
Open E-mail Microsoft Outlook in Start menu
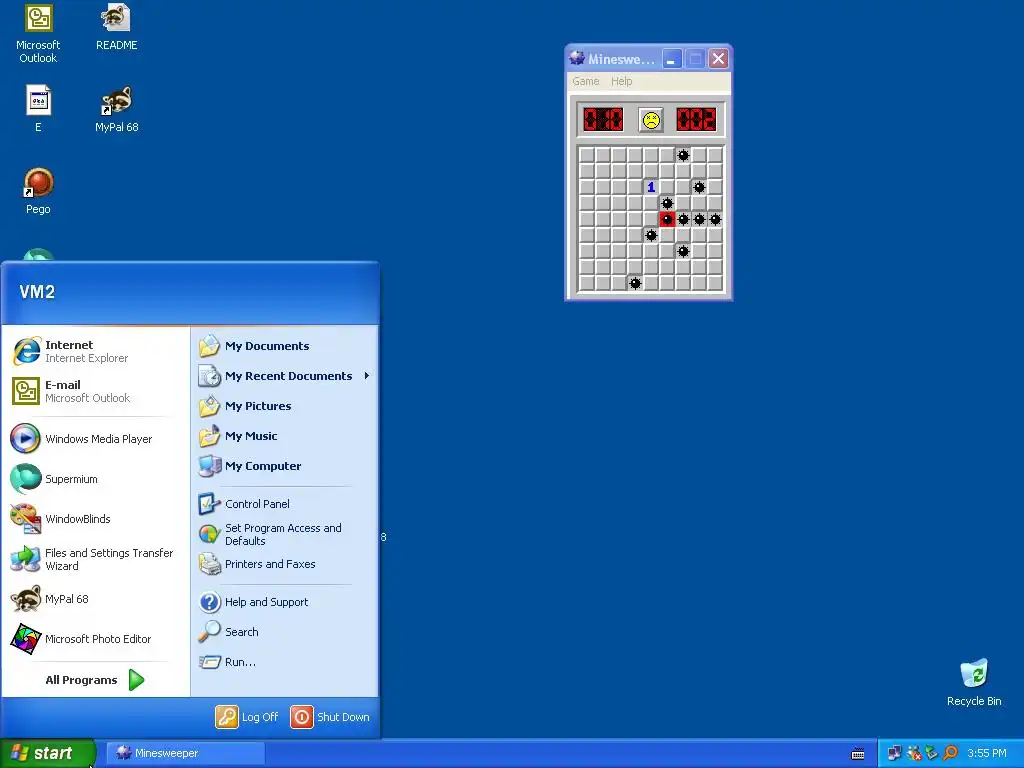click(x=95, y=391)
